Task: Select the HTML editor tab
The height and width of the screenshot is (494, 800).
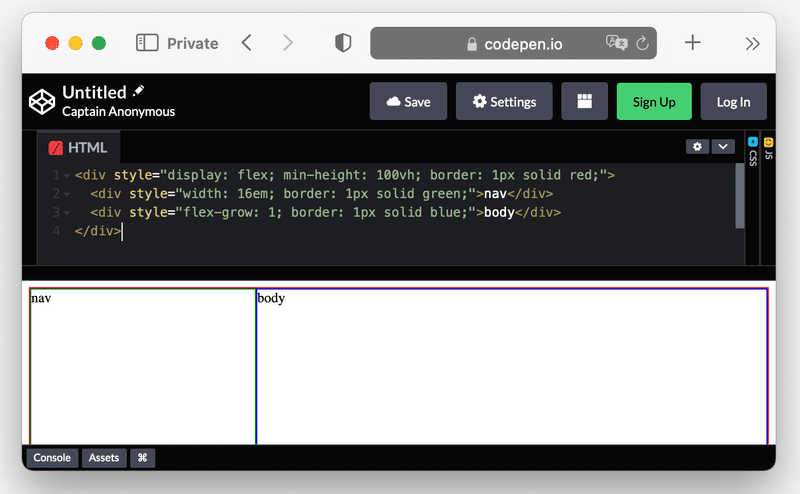Action: pos(79,147)
